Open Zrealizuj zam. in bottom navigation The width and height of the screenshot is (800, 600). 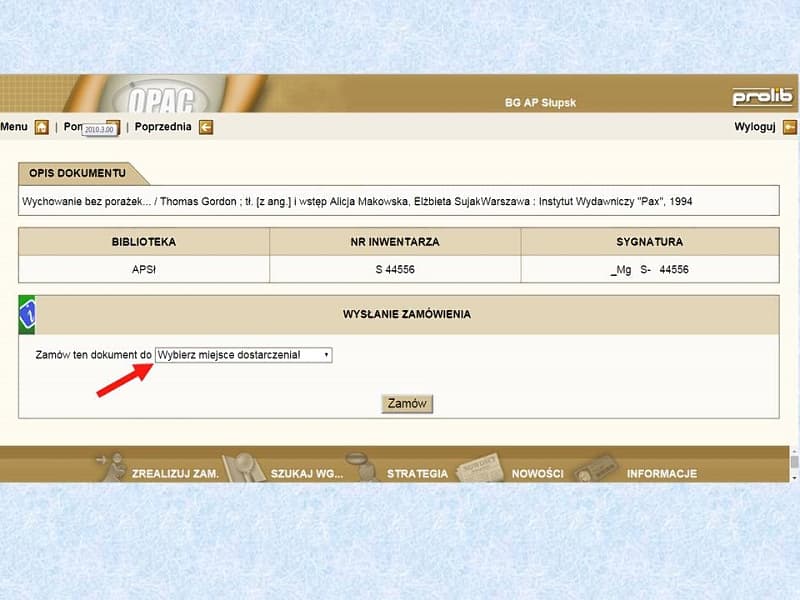click(175, 473)
